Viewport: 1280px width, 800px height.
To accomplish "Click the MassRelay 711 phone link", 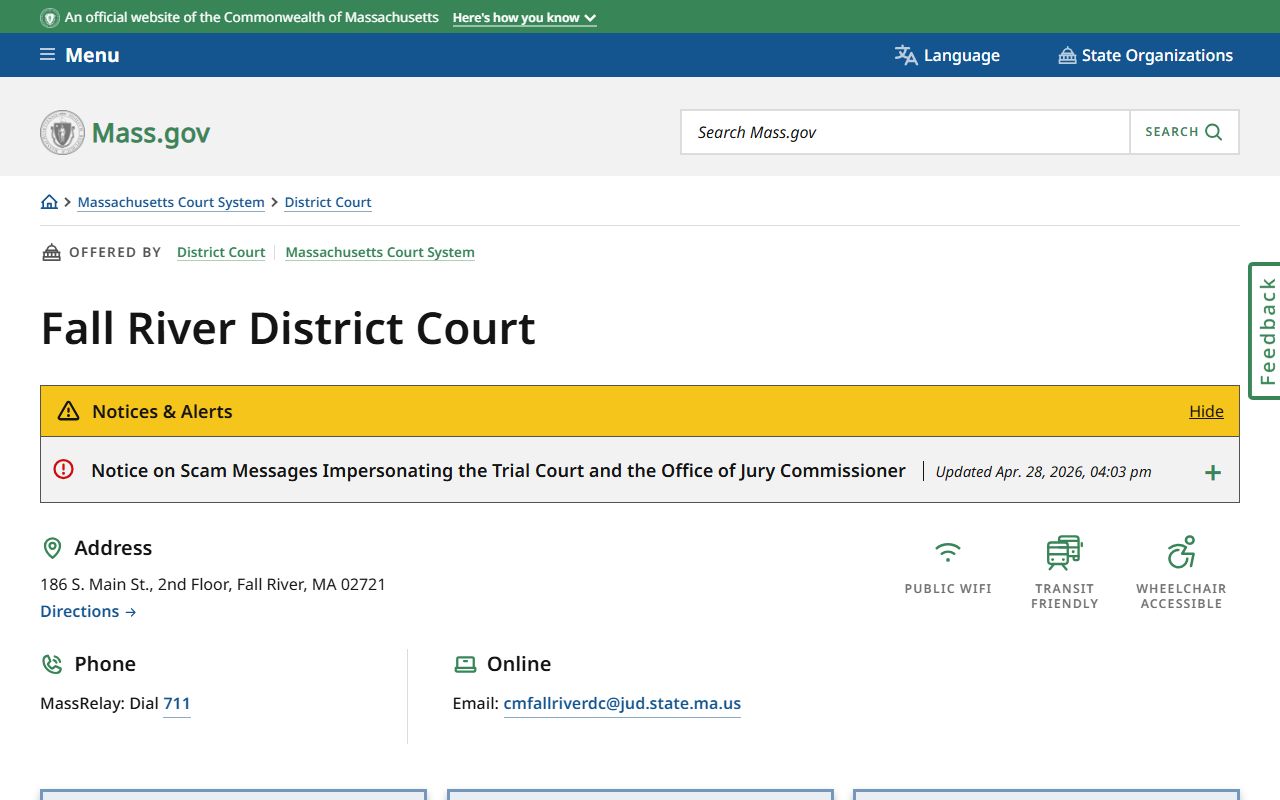I will pos(176,703).
